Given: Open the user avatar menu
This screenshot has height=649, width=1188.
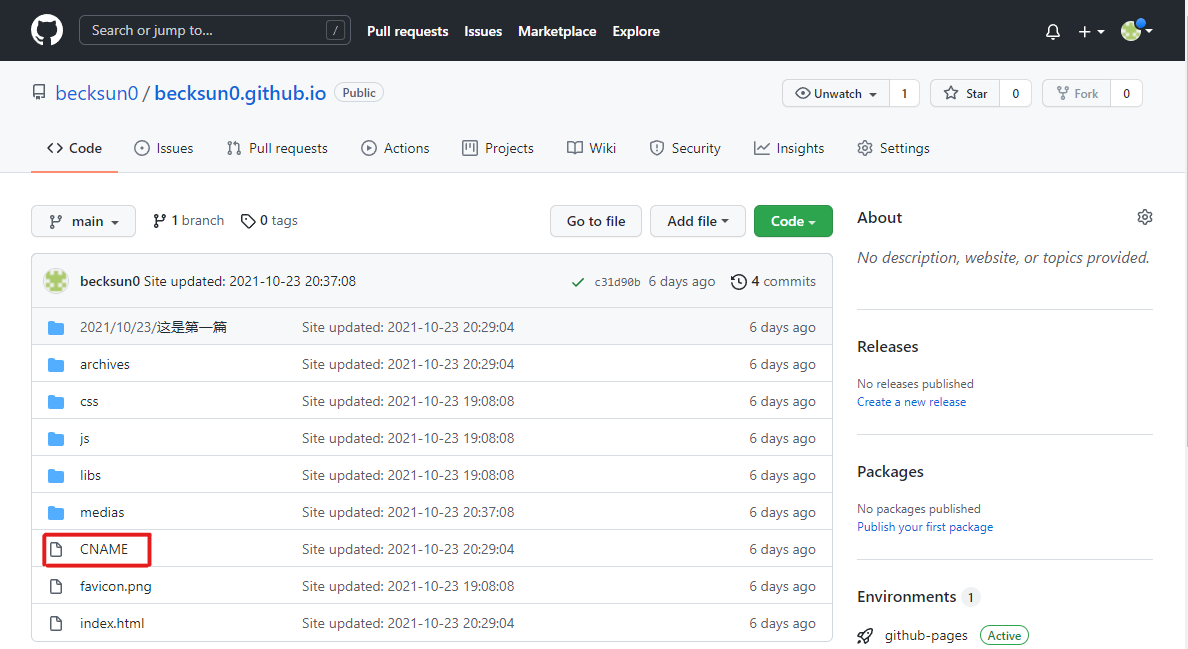Looking at the screenshot, I should pyautogui.click(x=1136, y=30).
